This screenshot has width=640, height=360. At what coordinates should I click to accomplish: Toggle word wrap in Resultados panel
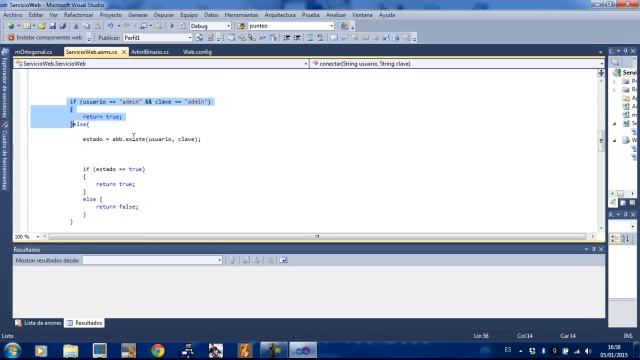(x=284, y=260)
